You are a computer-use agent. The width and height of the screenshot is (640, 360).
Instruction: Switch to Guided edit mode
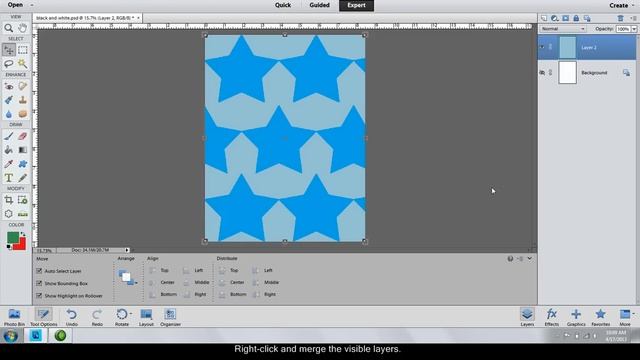point(319,5)
